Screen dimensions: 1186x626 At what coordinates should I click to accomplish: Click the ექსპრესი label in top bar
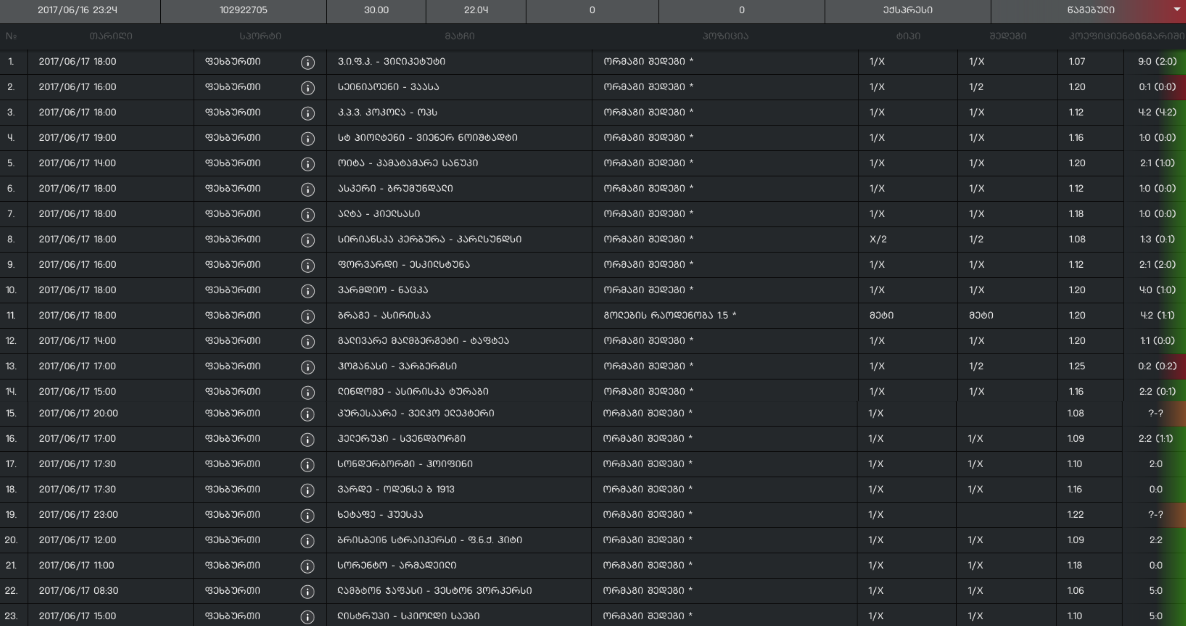click(x=907, y=9)
